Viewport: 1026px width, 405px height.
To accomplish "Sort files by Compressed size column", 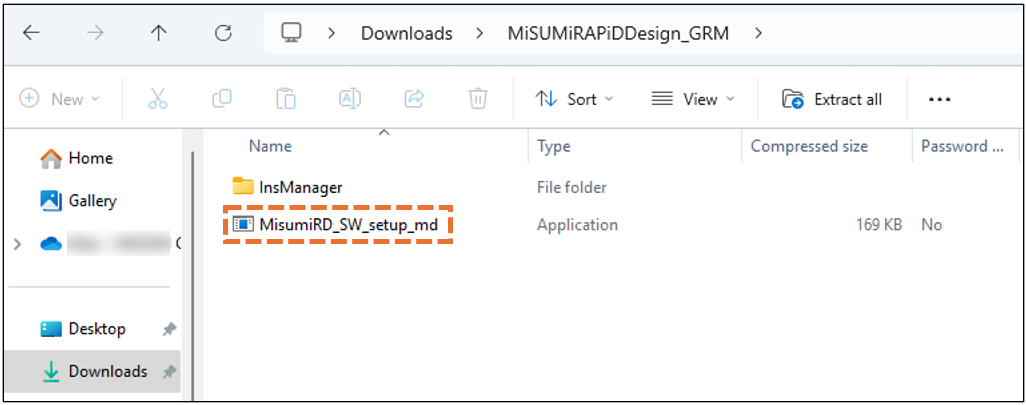I will click(809, 146).
